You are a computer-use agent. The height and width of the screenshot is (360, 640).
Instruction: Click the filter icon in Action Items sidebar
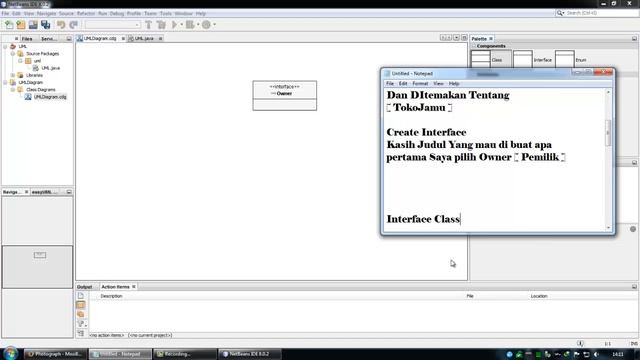click(81, 324)
